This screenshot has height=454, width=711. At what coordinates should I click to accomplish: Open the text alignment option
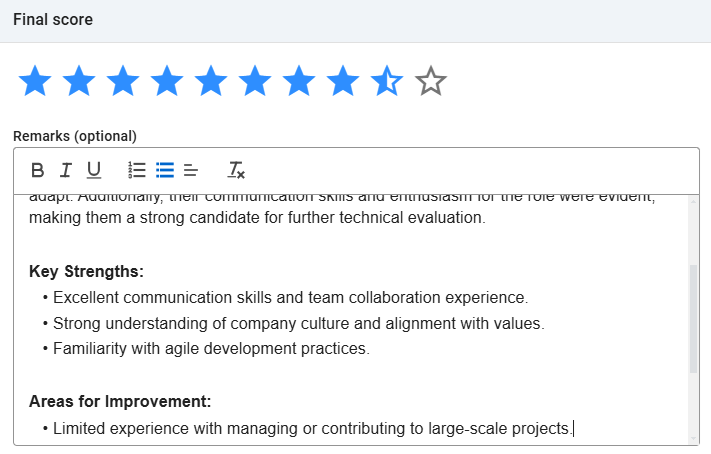pos(191,170)
